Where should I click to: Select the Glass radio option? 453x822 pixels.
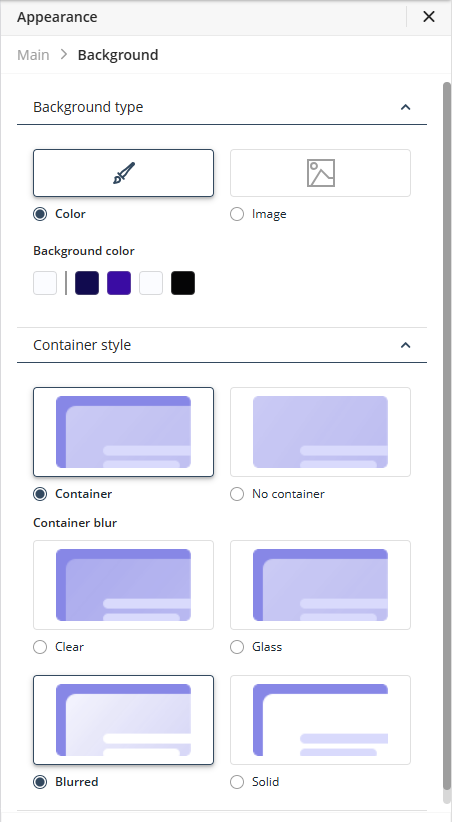(237, 647)
